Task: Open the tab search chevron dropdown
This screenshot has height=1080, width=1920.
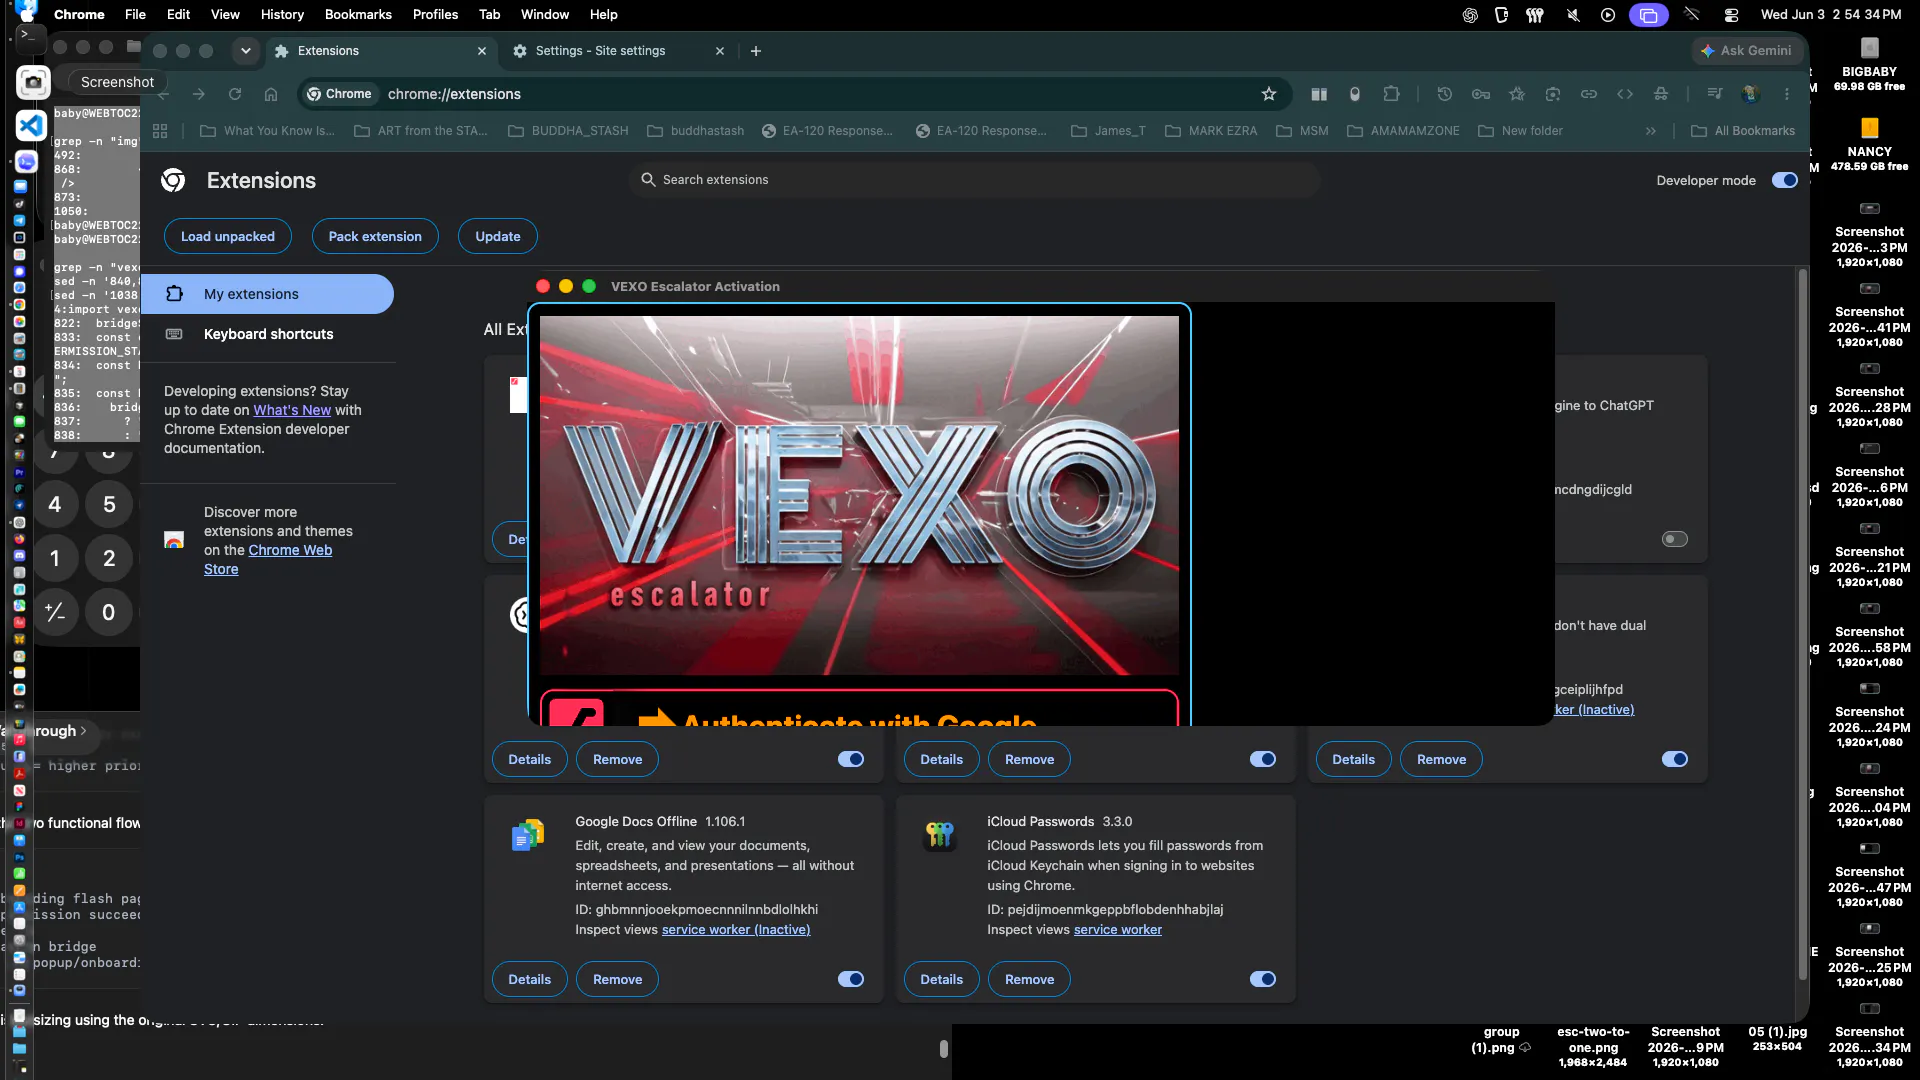Action: click(246, 51)
